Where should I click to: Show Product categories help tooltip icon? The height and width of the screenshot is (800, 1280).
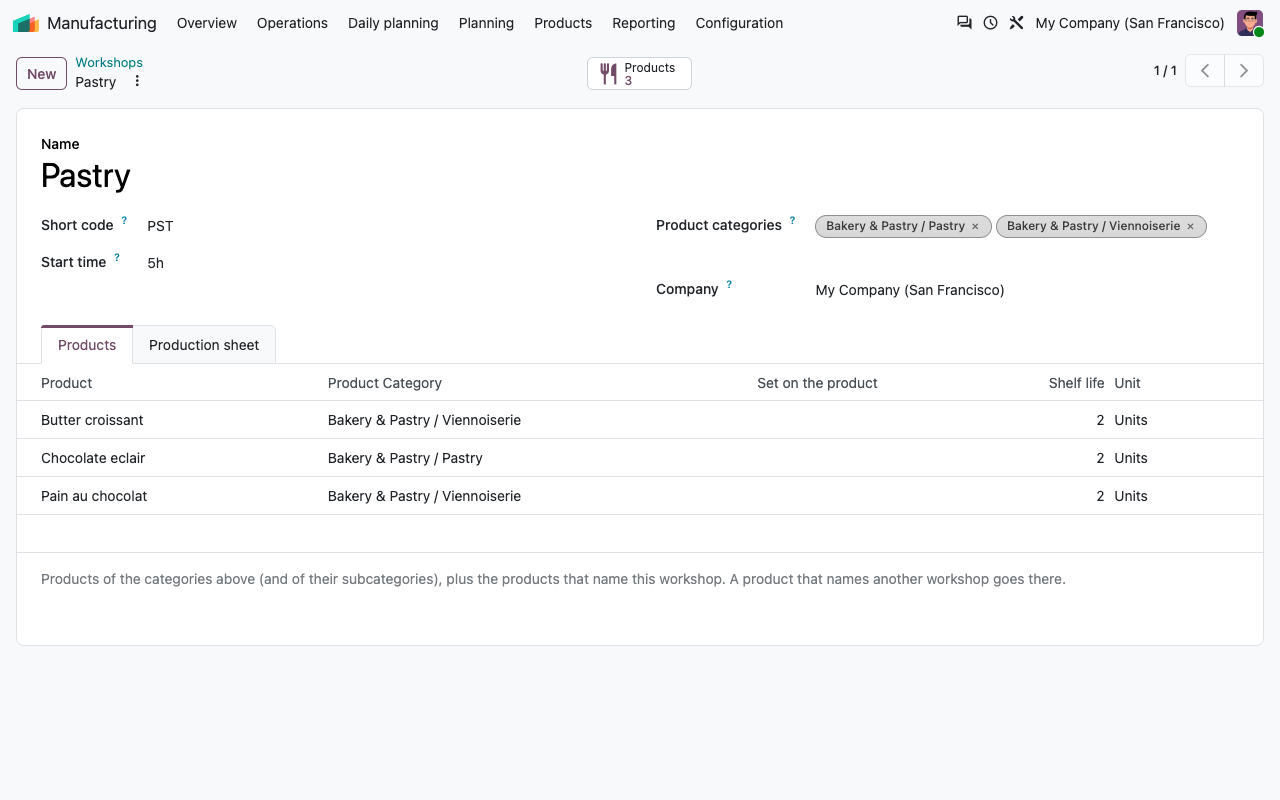pyautogui.click(x=793, y=220)
